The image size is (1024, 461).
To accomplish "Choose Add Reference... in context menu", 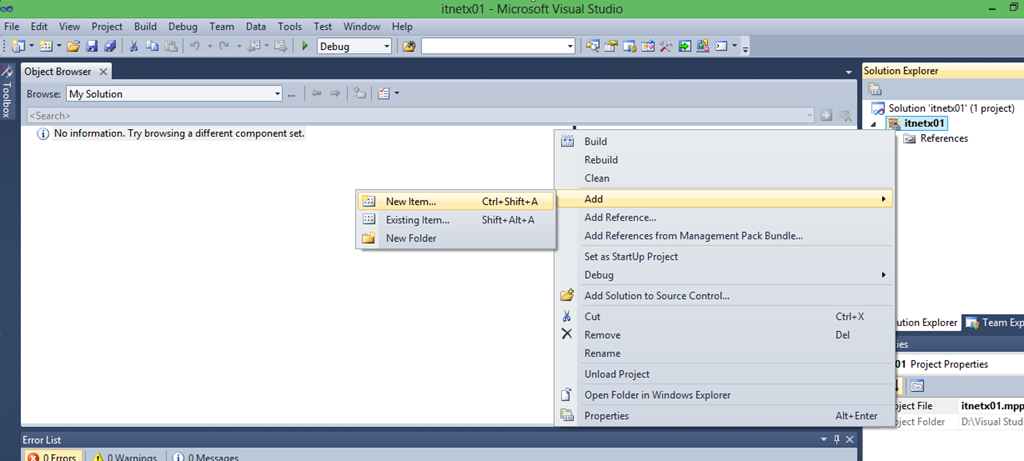I will (620, 217).
